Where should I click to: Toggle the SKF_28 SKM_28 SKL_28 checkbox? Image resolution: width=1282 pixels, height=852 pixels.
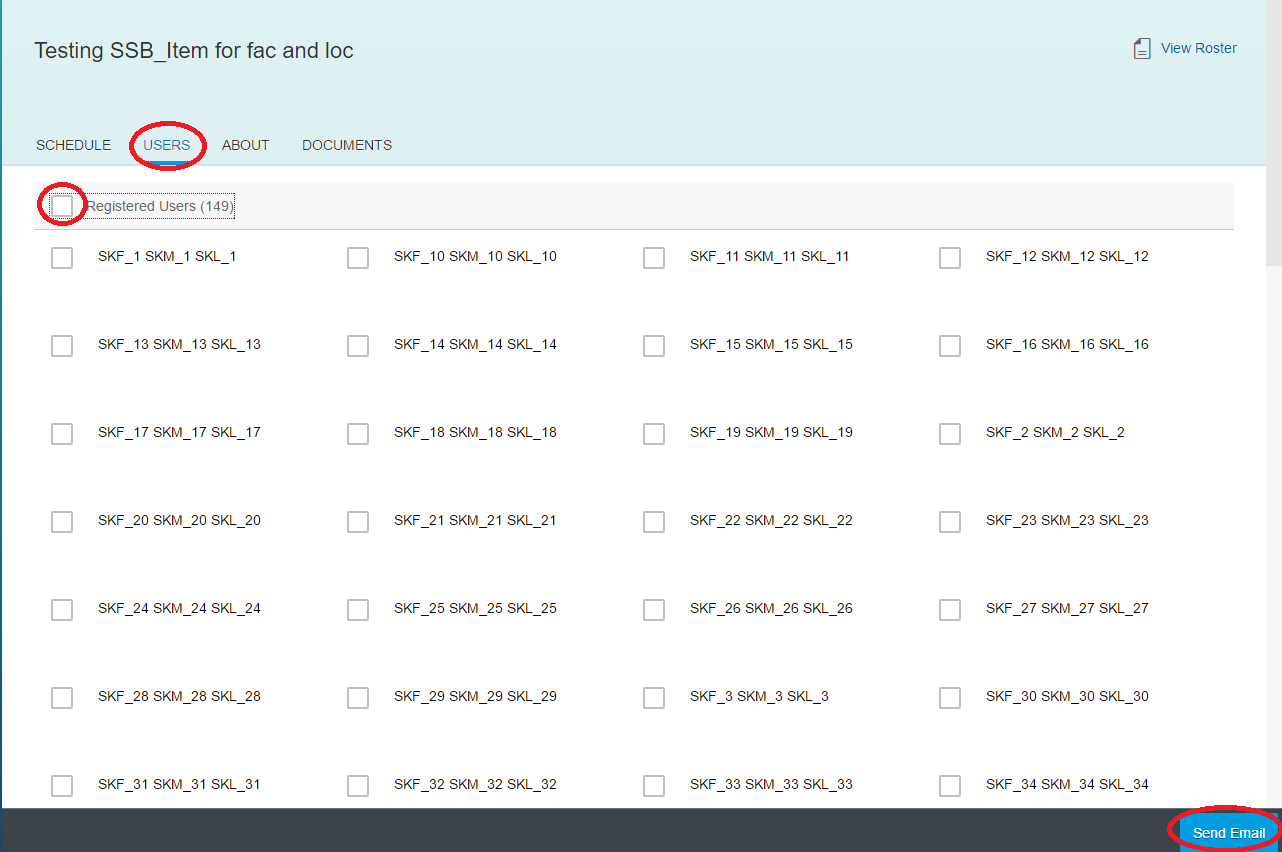(62, 698)
